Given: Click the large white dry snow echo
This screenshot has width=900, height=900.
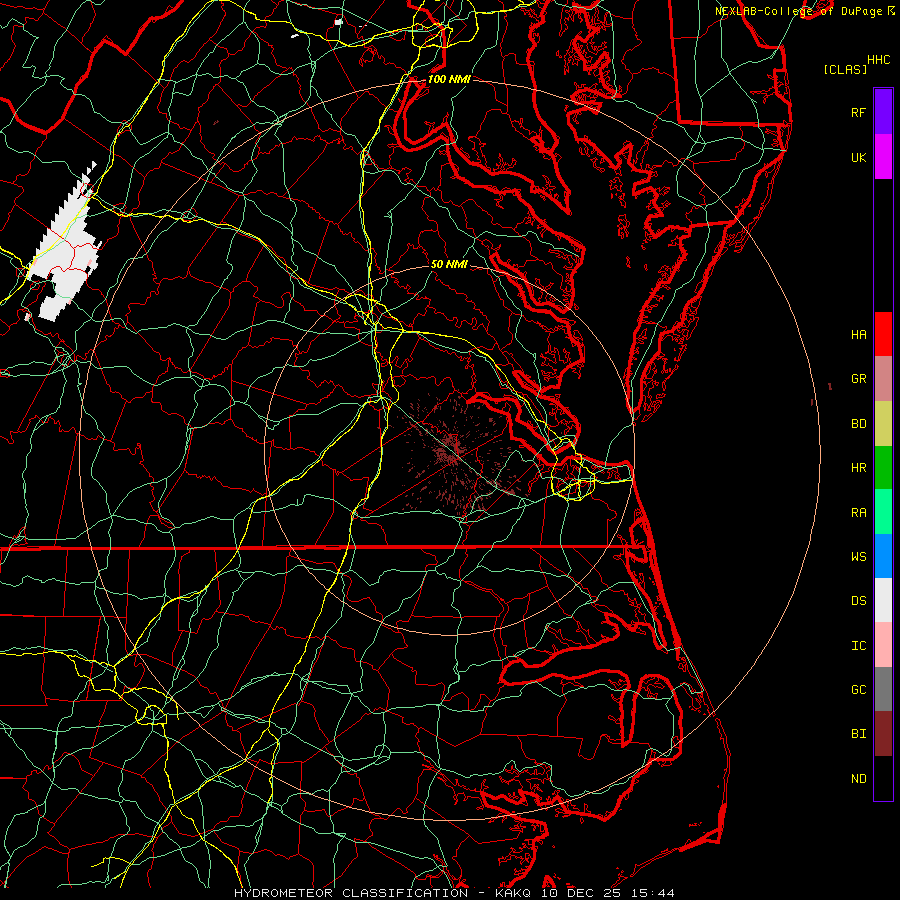Looking at the screenshot, I should point(66,247).
